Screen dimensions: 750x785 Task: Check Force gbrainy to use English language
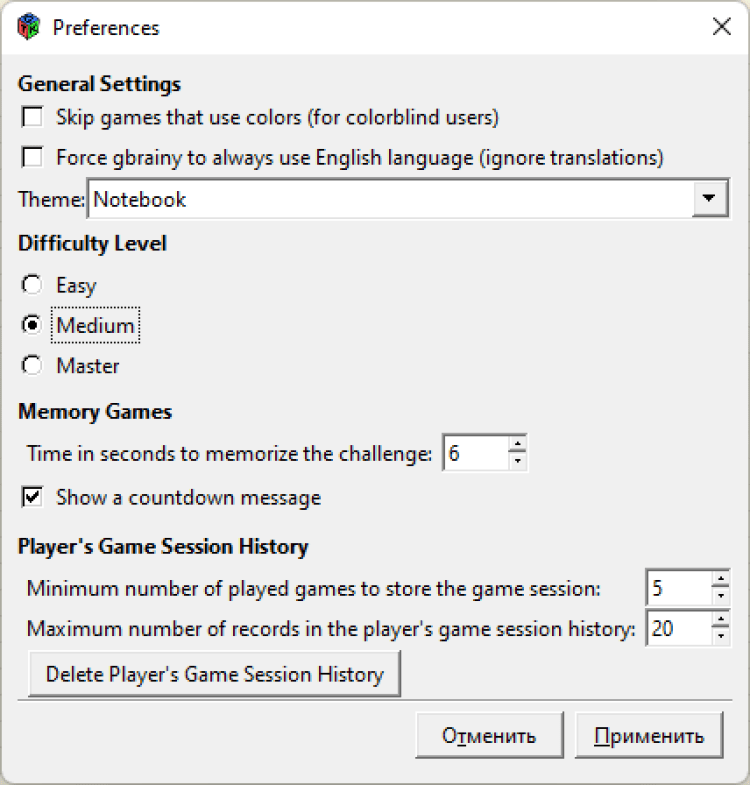coord(33,158)
